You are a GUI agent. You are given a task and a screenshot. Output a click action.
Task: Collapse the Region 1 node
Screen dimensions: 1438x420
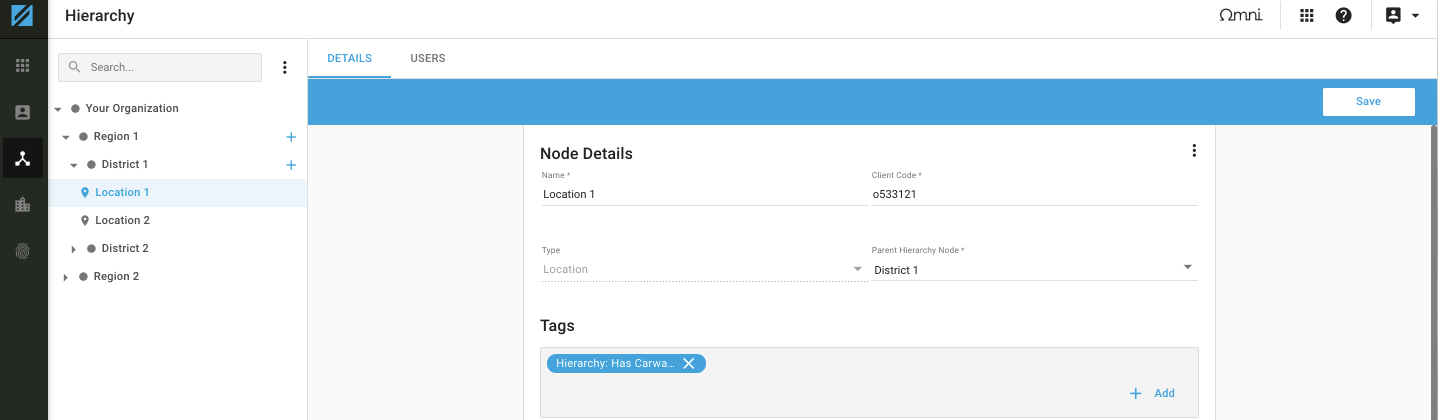[66, 137]
